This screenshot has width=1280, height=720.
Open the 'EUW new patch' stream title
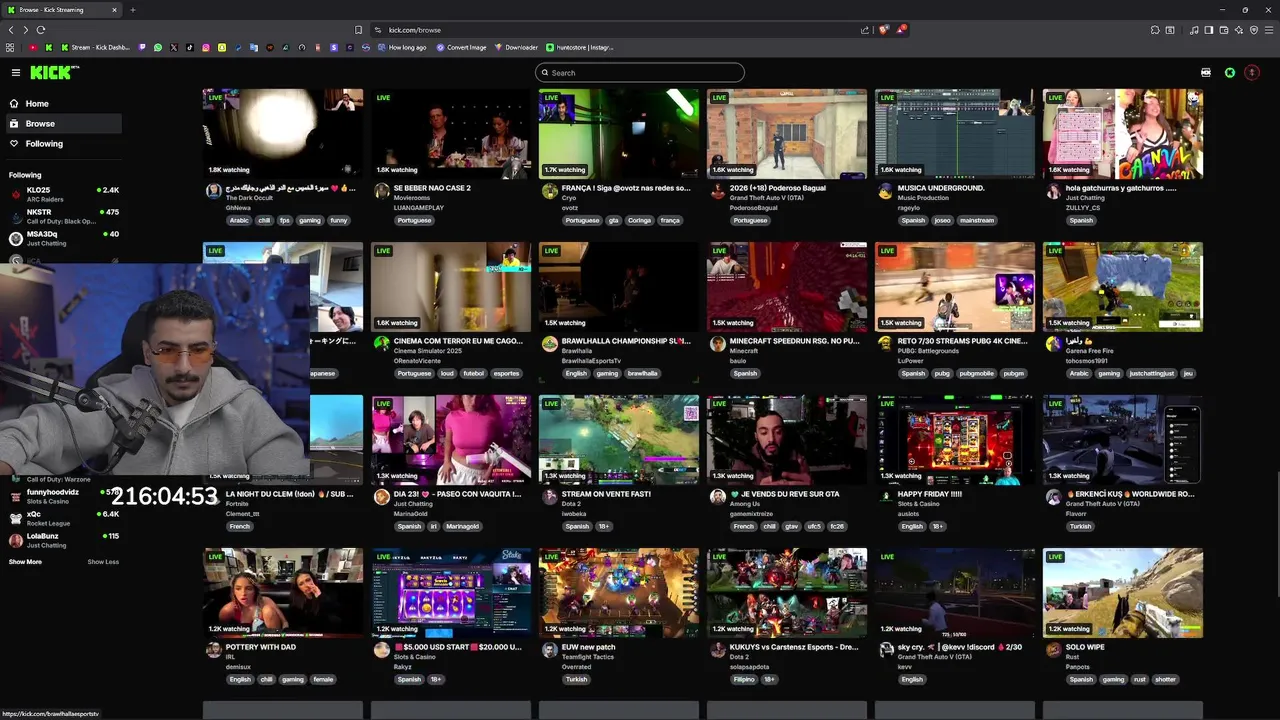[589, 647]
